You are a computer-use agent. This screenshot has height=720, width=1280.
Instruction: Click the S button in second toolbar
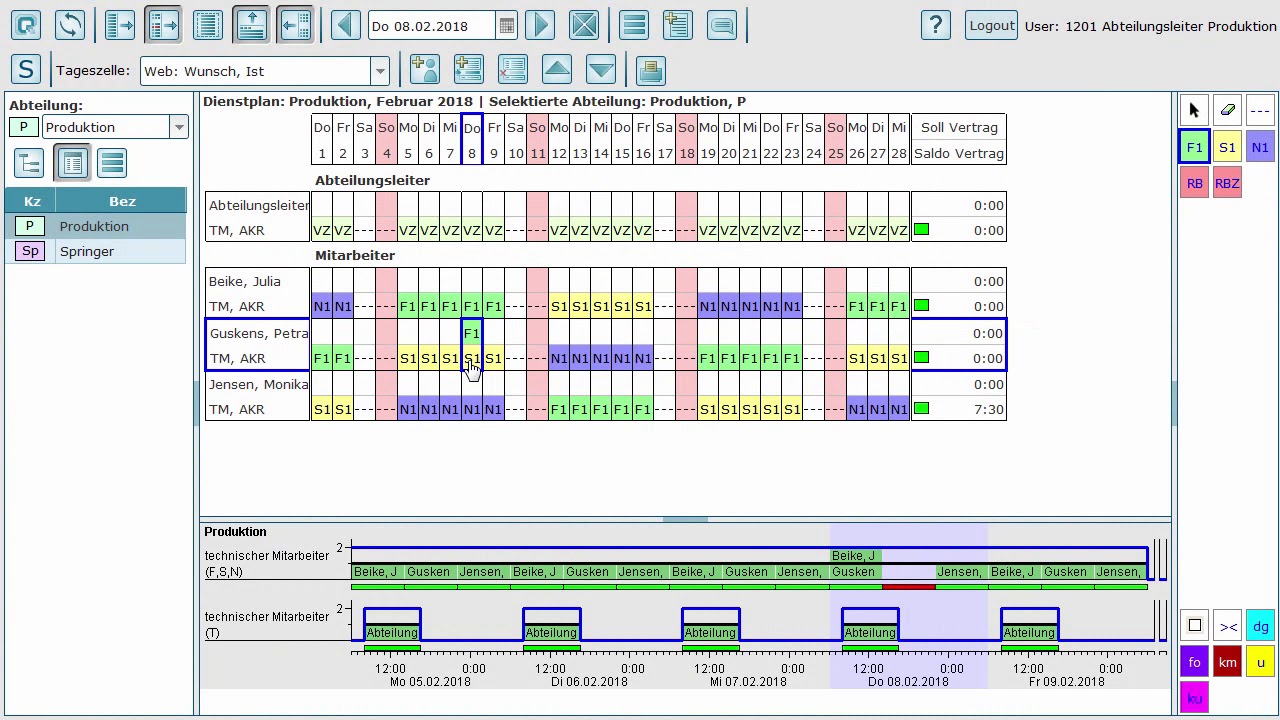point(26,69)
